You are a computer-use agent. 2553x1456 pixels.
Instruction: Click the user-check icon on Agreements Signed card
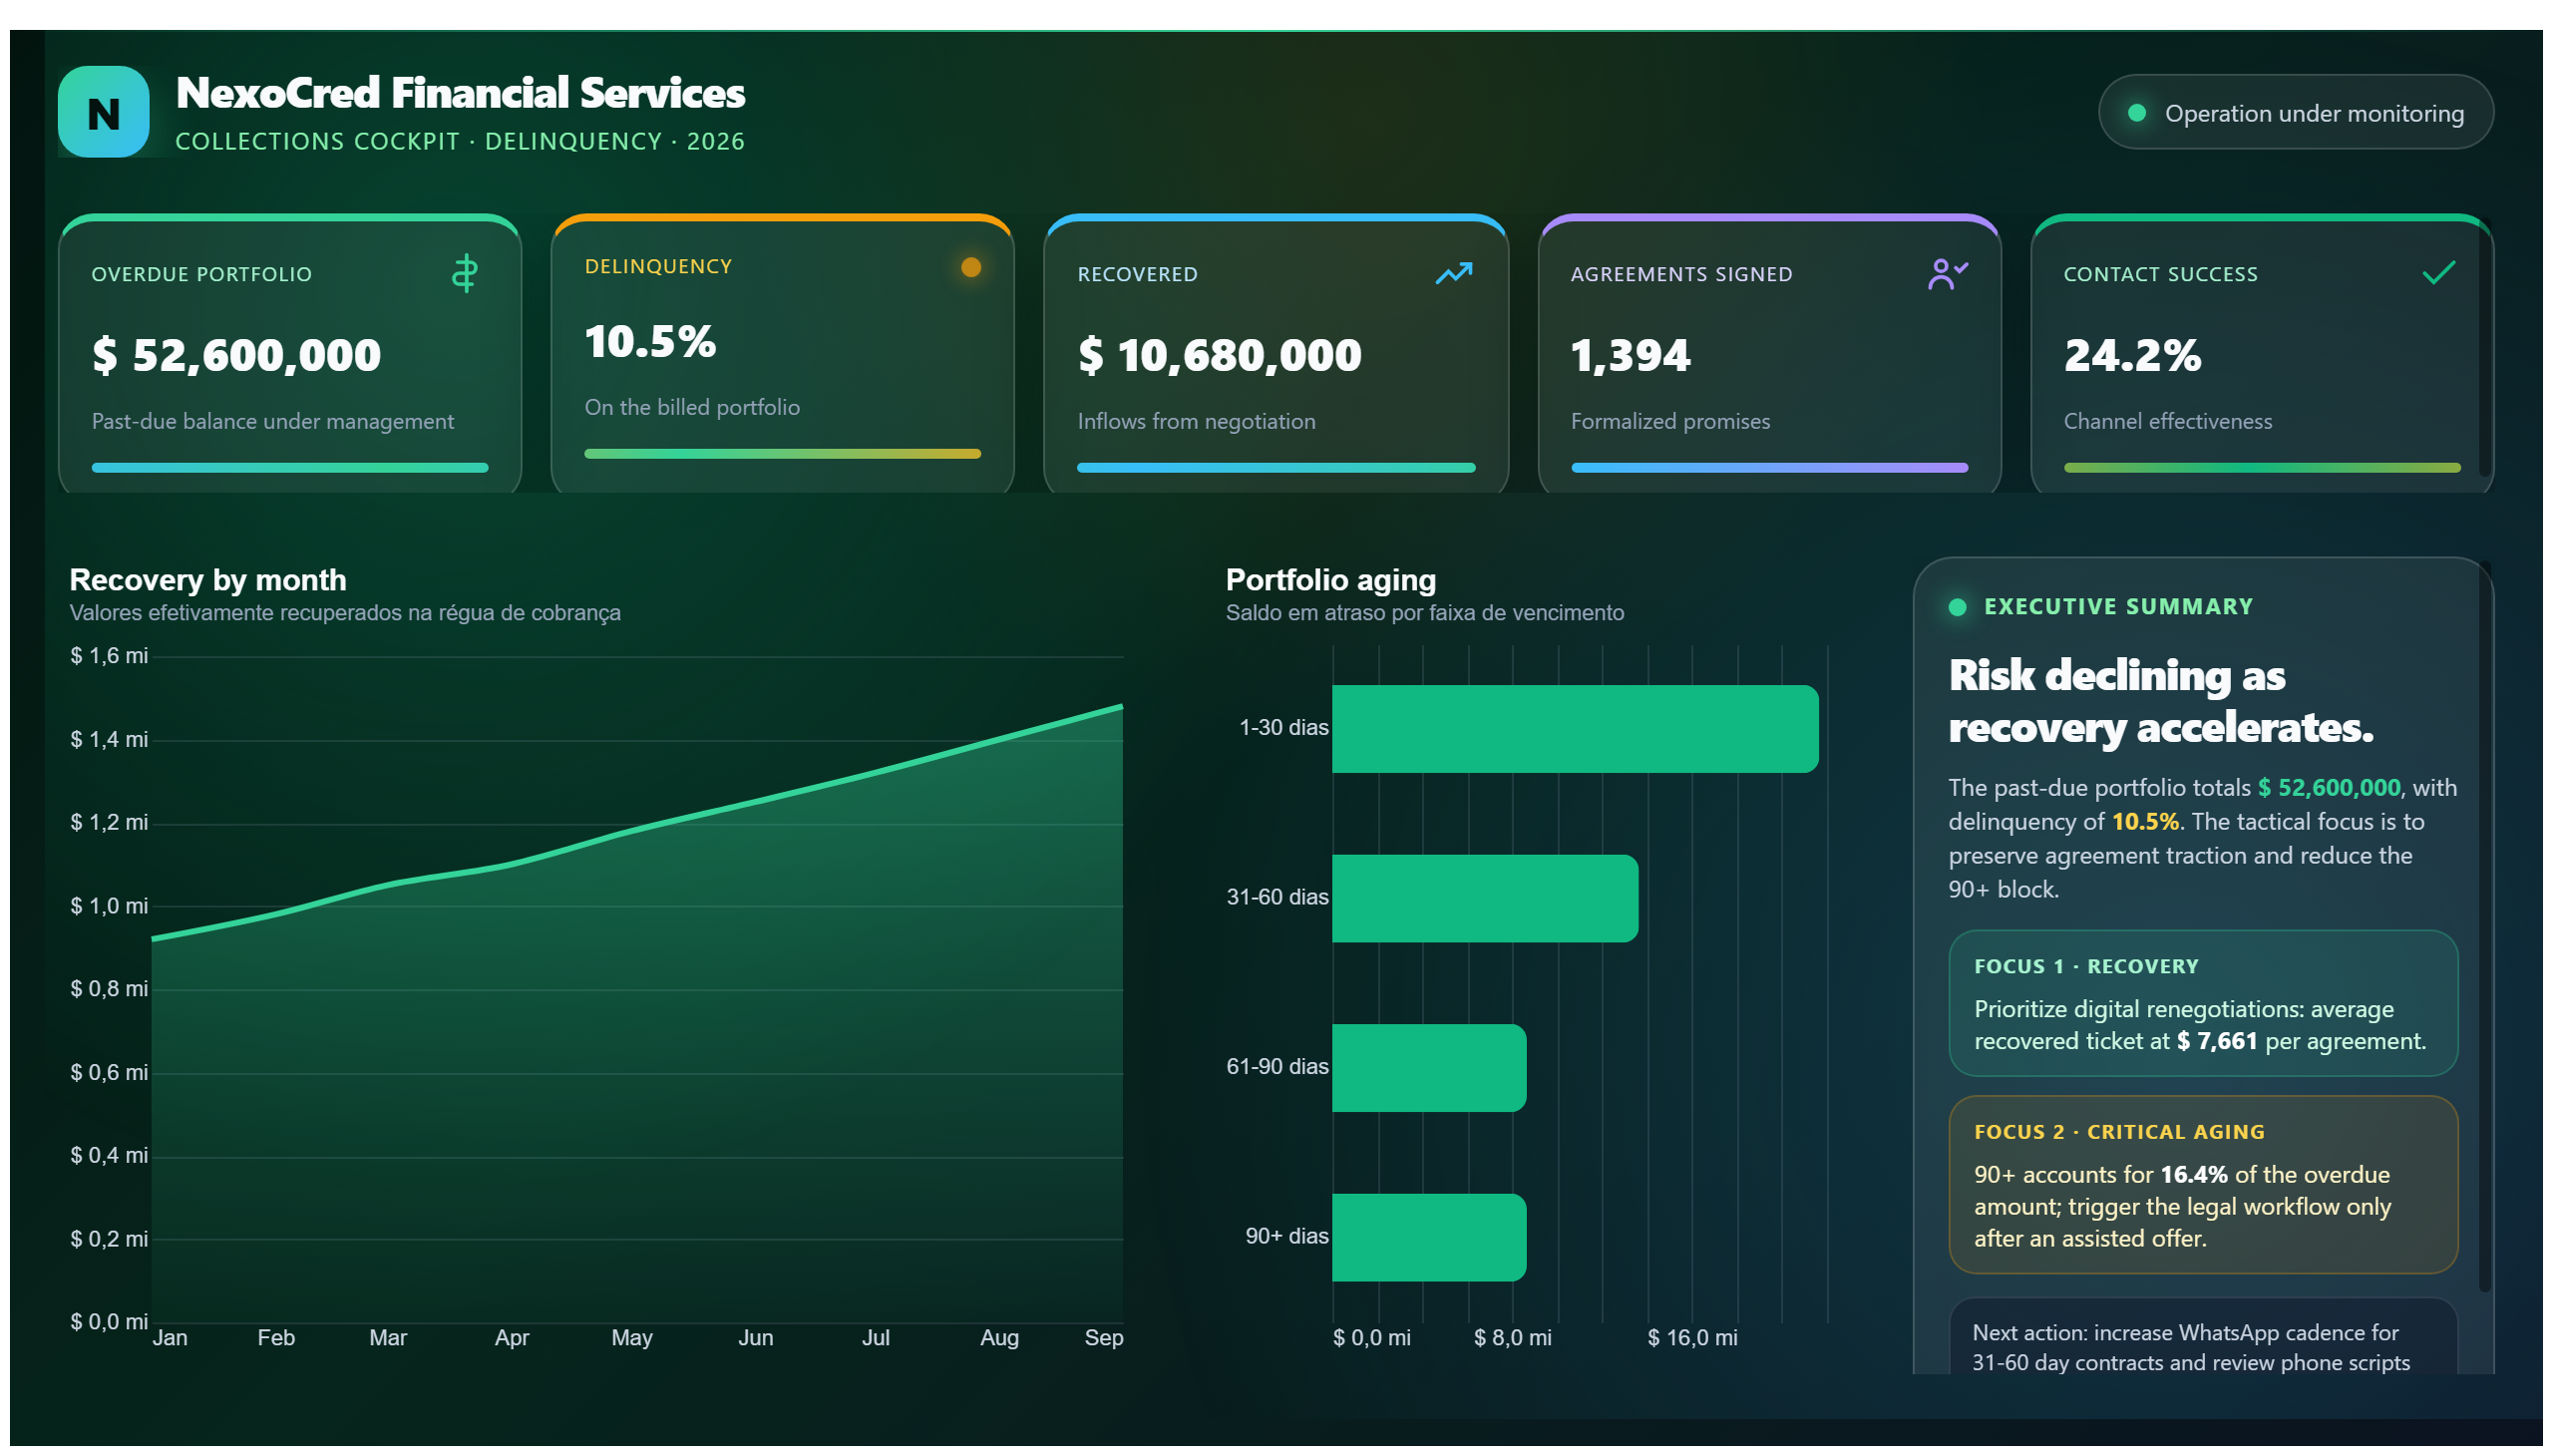pos(1947,273)
